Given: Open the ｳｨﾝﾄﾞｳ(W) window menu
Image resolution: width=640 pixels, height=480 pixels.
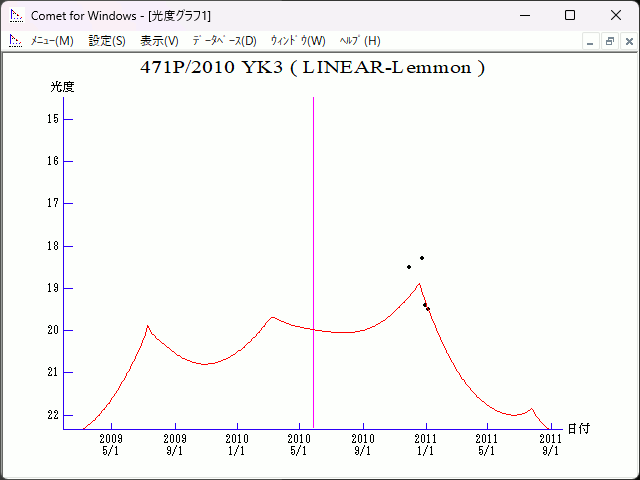Looking at the screenshot, I should [x=298, y=41].
